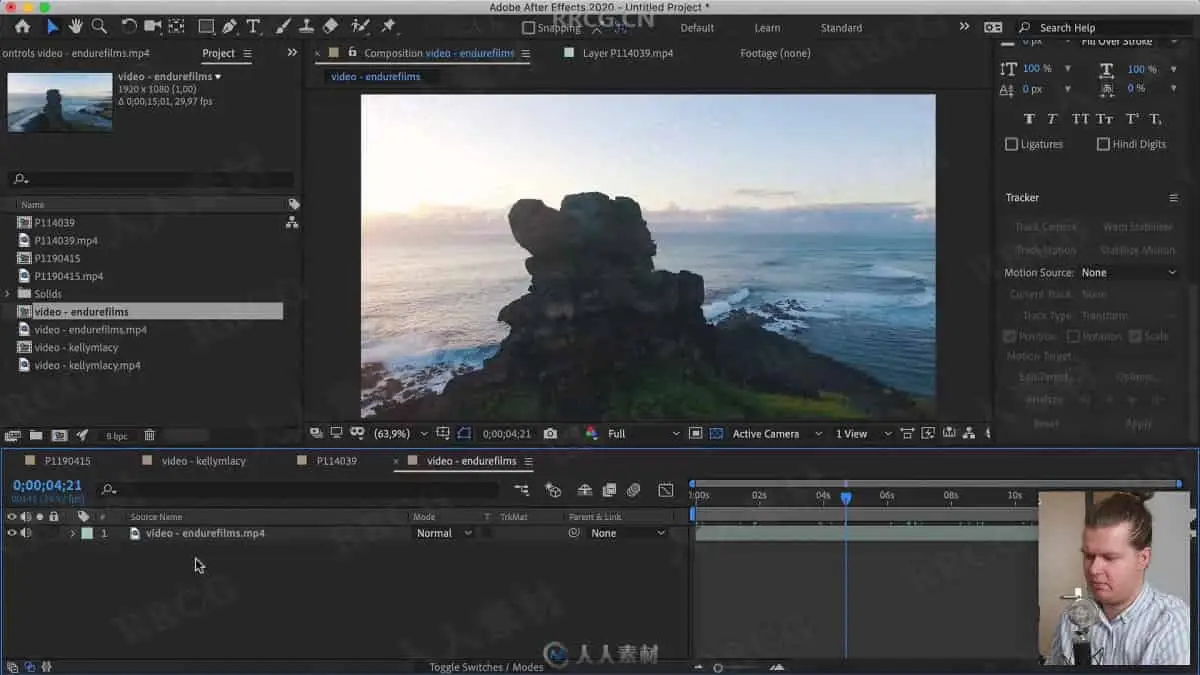Activate the Zoom magnifier tool
This screenshot has height=675, width=1200.
[99, 26]
